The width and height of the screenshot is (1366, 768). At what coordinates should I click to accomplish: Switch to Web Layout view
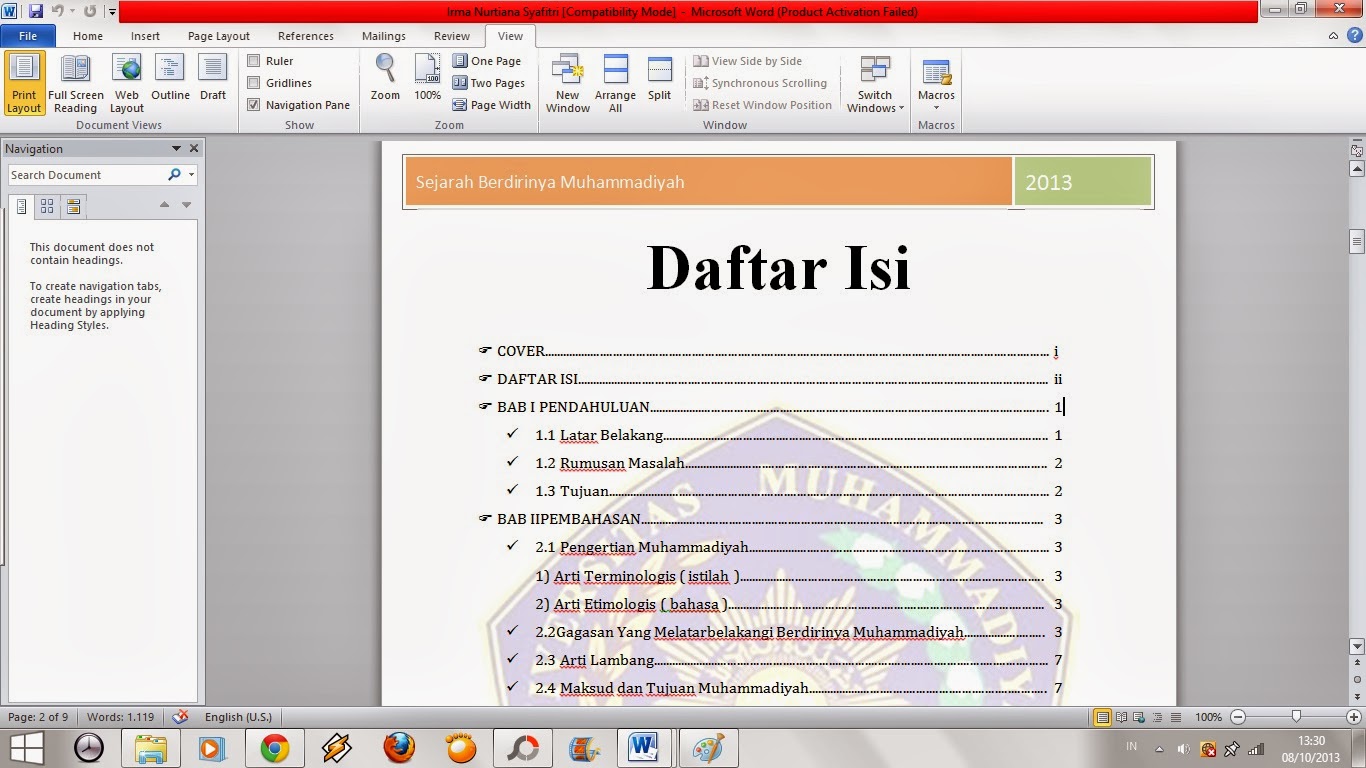127,84
